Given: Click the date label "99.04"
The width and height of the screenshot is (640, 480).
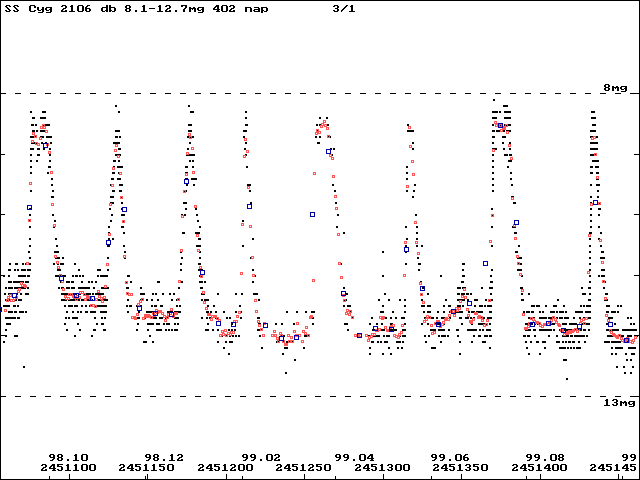Looking at the screenshot, I should [354, 458].
